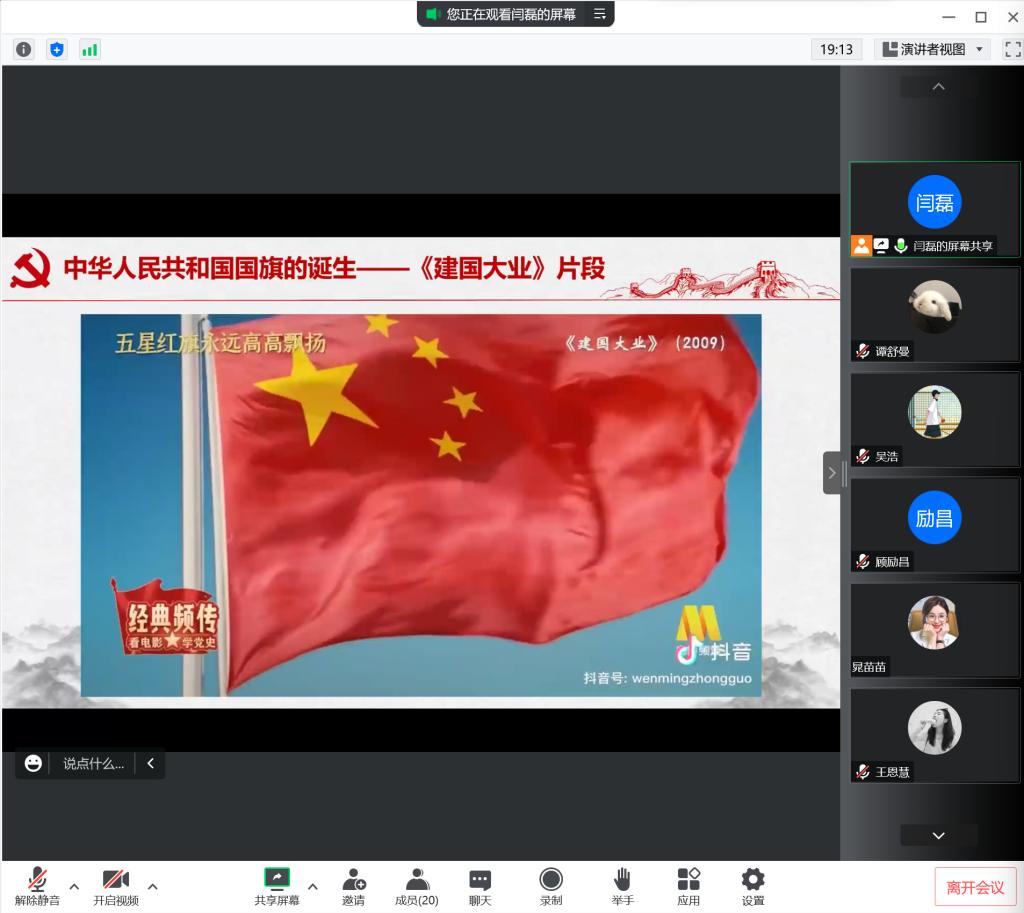1024x913 pixels.
Task: Open the meeting info icon
Action: [23, 49]
